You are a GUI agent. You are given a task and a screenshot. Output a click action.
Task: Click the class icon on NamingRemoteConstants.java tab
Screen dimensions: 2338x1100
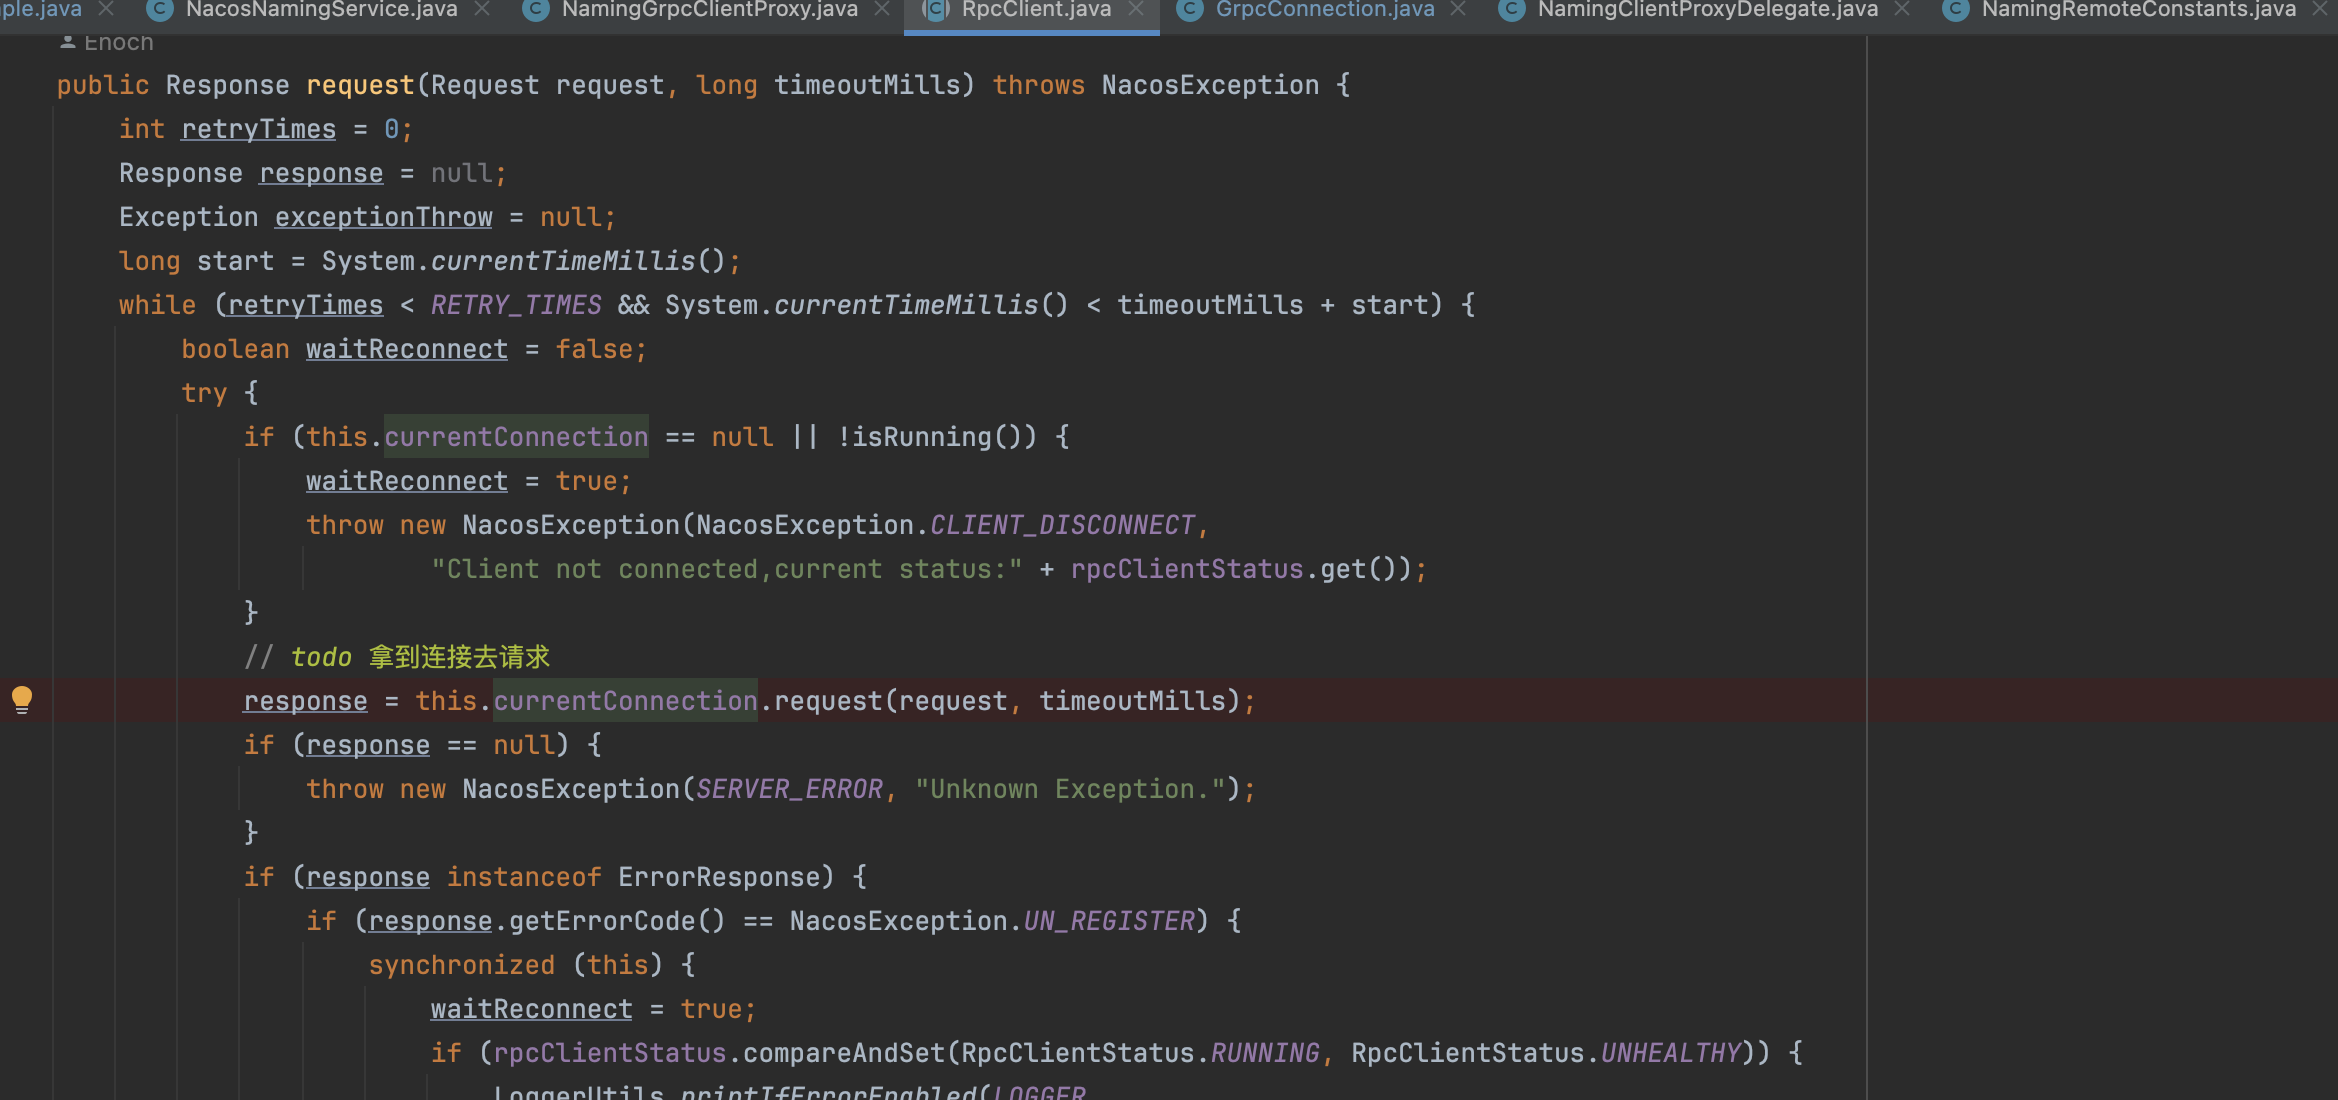click(x=1955, y=10)
